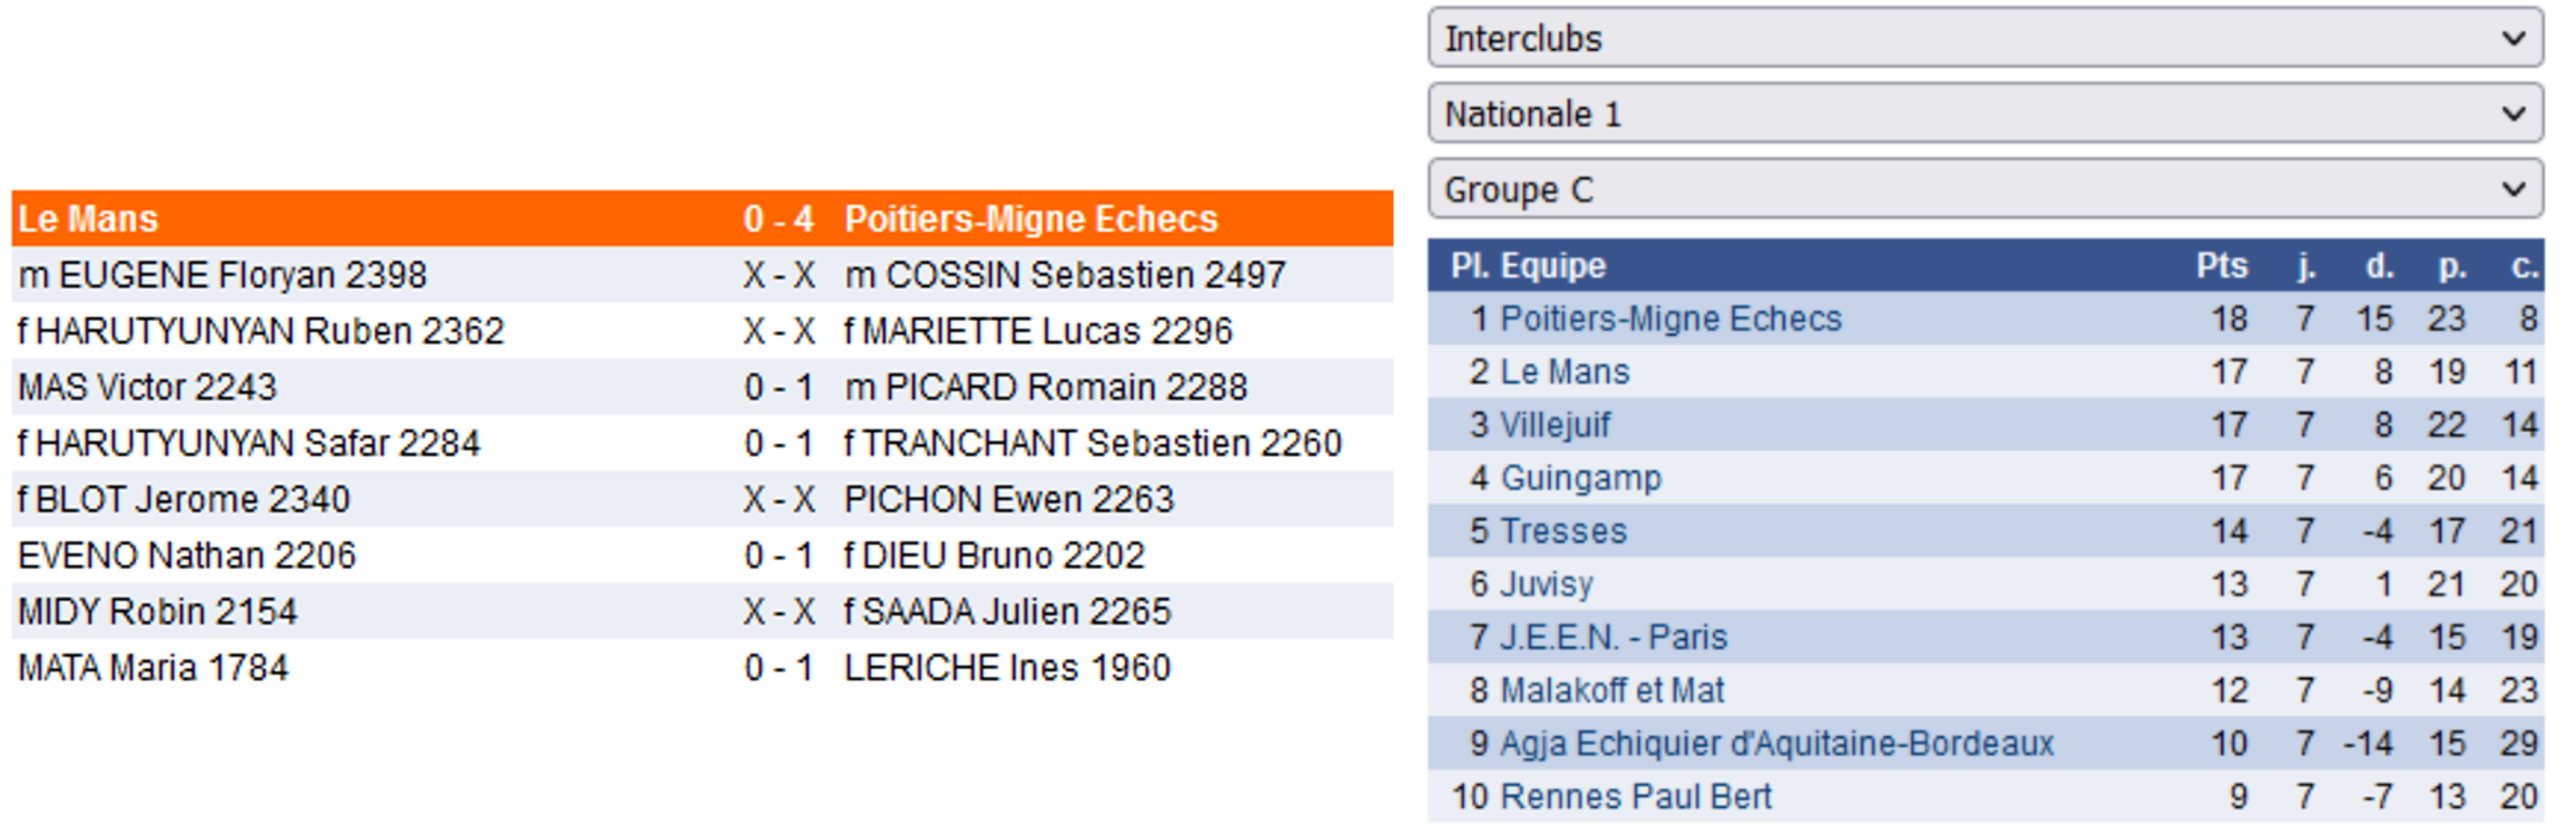Click player PICARD Romain 2288
Viewport: 2560px width, 826px height.
click(1045, 386)
